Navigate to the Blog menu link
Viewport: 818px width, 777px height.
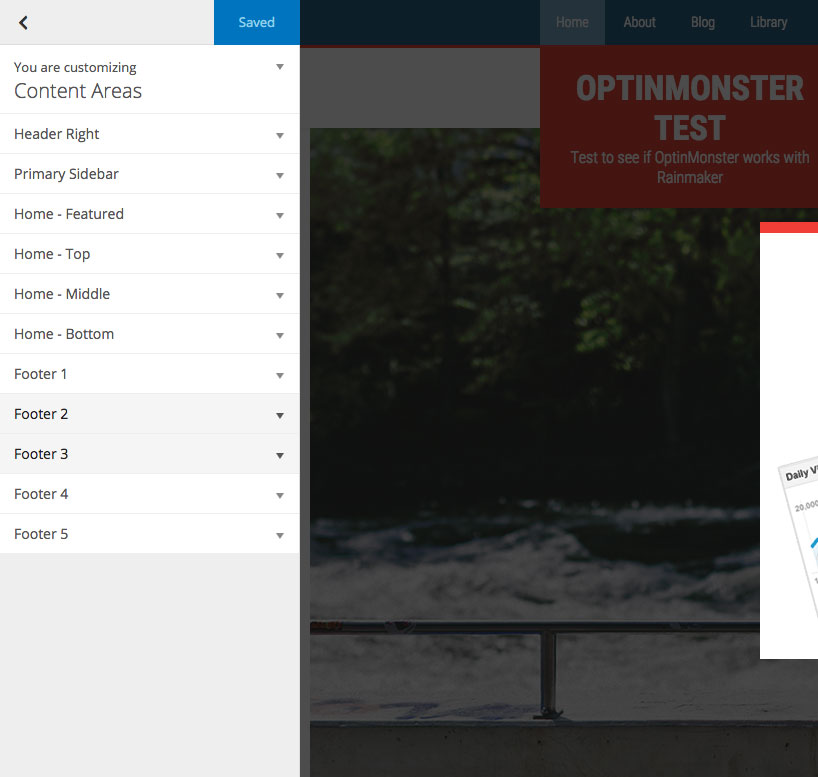[x=703, y=22]
